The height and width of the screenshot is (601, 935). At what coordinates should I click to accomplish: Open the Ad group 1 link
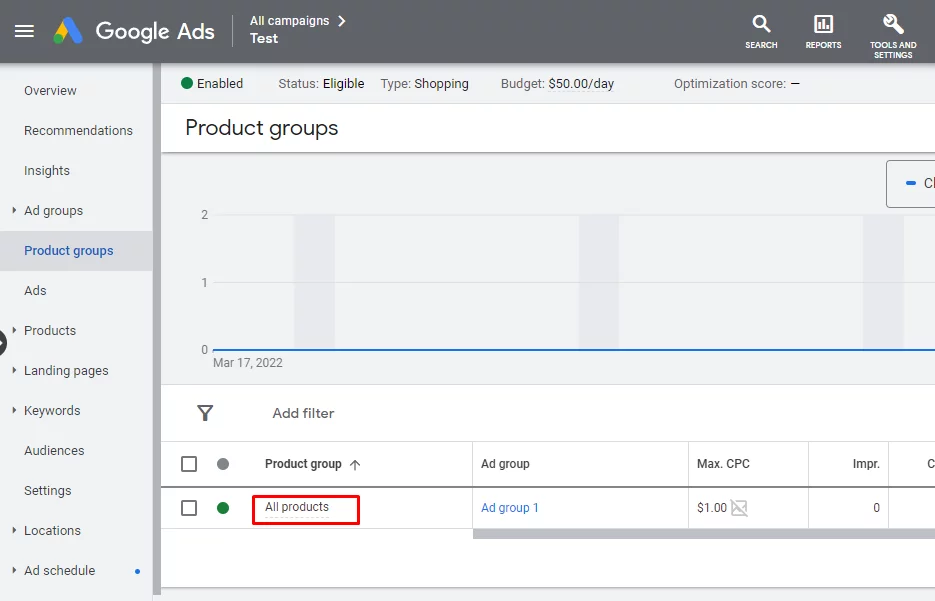pos(510,507)
